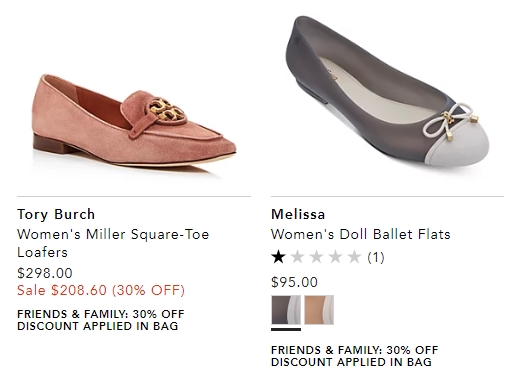The image size is (511, 371).
Task: Click the fifth empty rating star
Action: click(x=354, y=257)
